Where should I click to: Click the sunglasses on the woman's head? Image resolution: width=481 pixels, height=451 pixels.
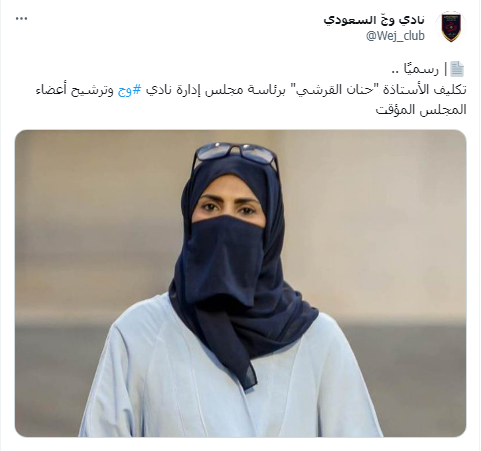(x=235, y=154)
